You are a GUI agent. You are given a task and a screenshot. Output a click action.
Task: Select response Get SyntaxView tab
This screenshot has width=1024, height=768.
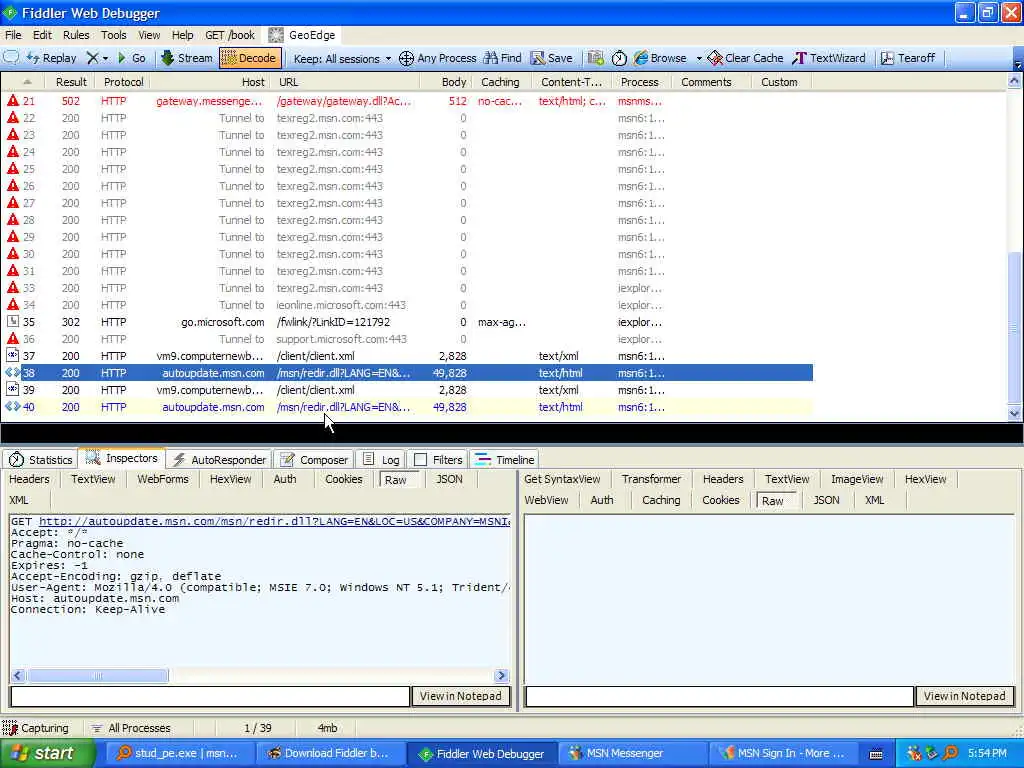[562, 479]
